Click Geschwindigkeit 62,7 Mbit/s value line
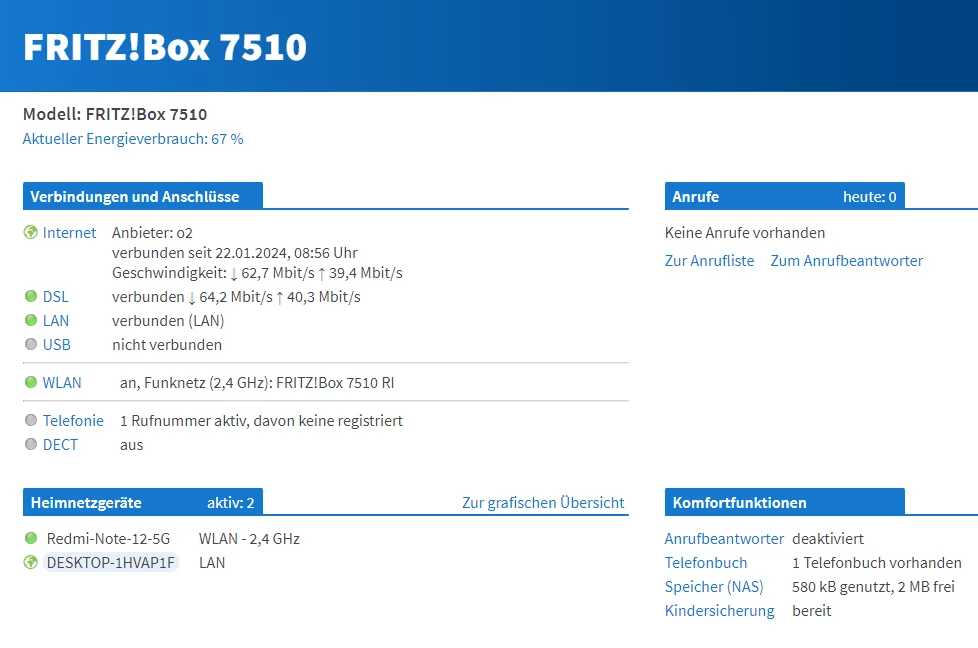The height and width of the screenshot is (648, 978). [257, 273]
